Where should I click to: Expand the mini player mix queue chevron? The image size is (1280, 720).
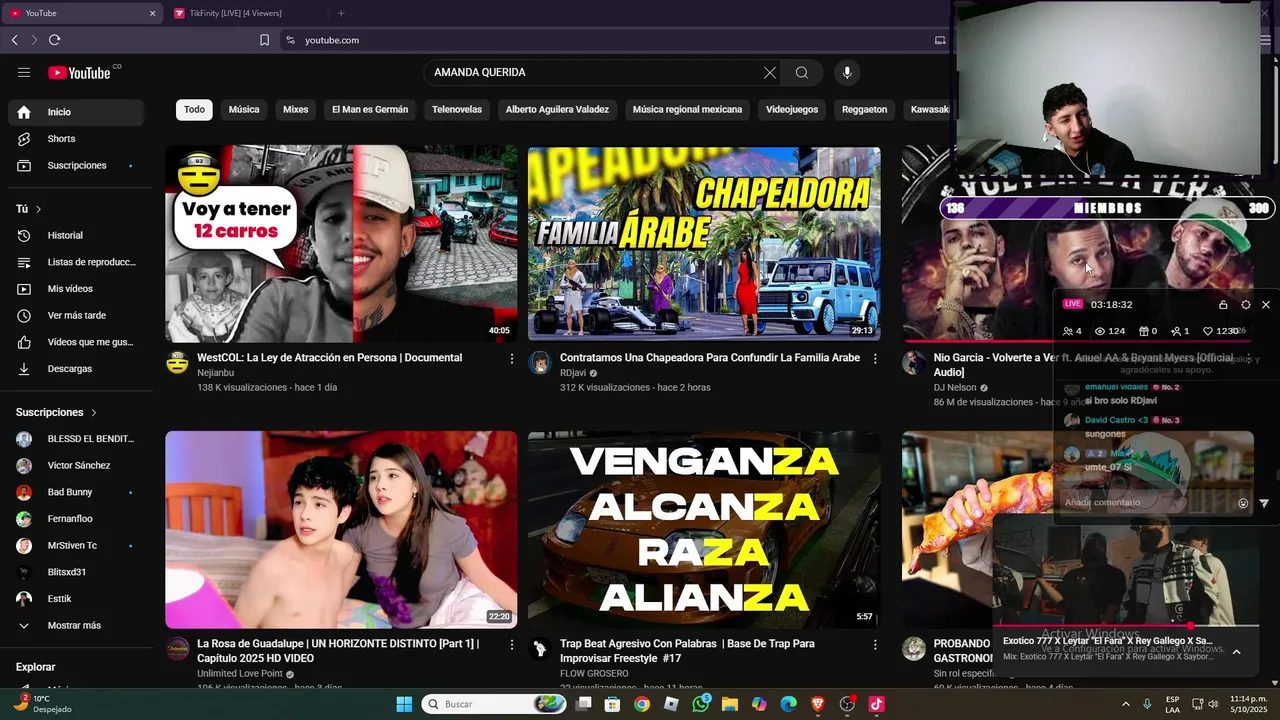(x=1236, y=651)
